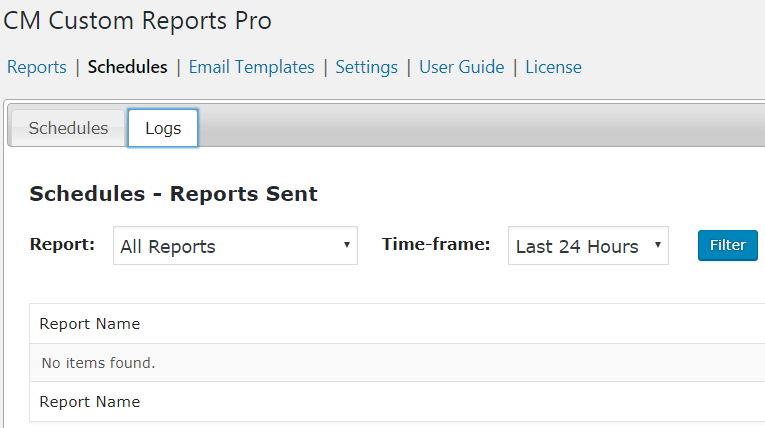765x428 pixels.
Task: Click the CM Custom Reports Pro title
Action: [138, 21]
